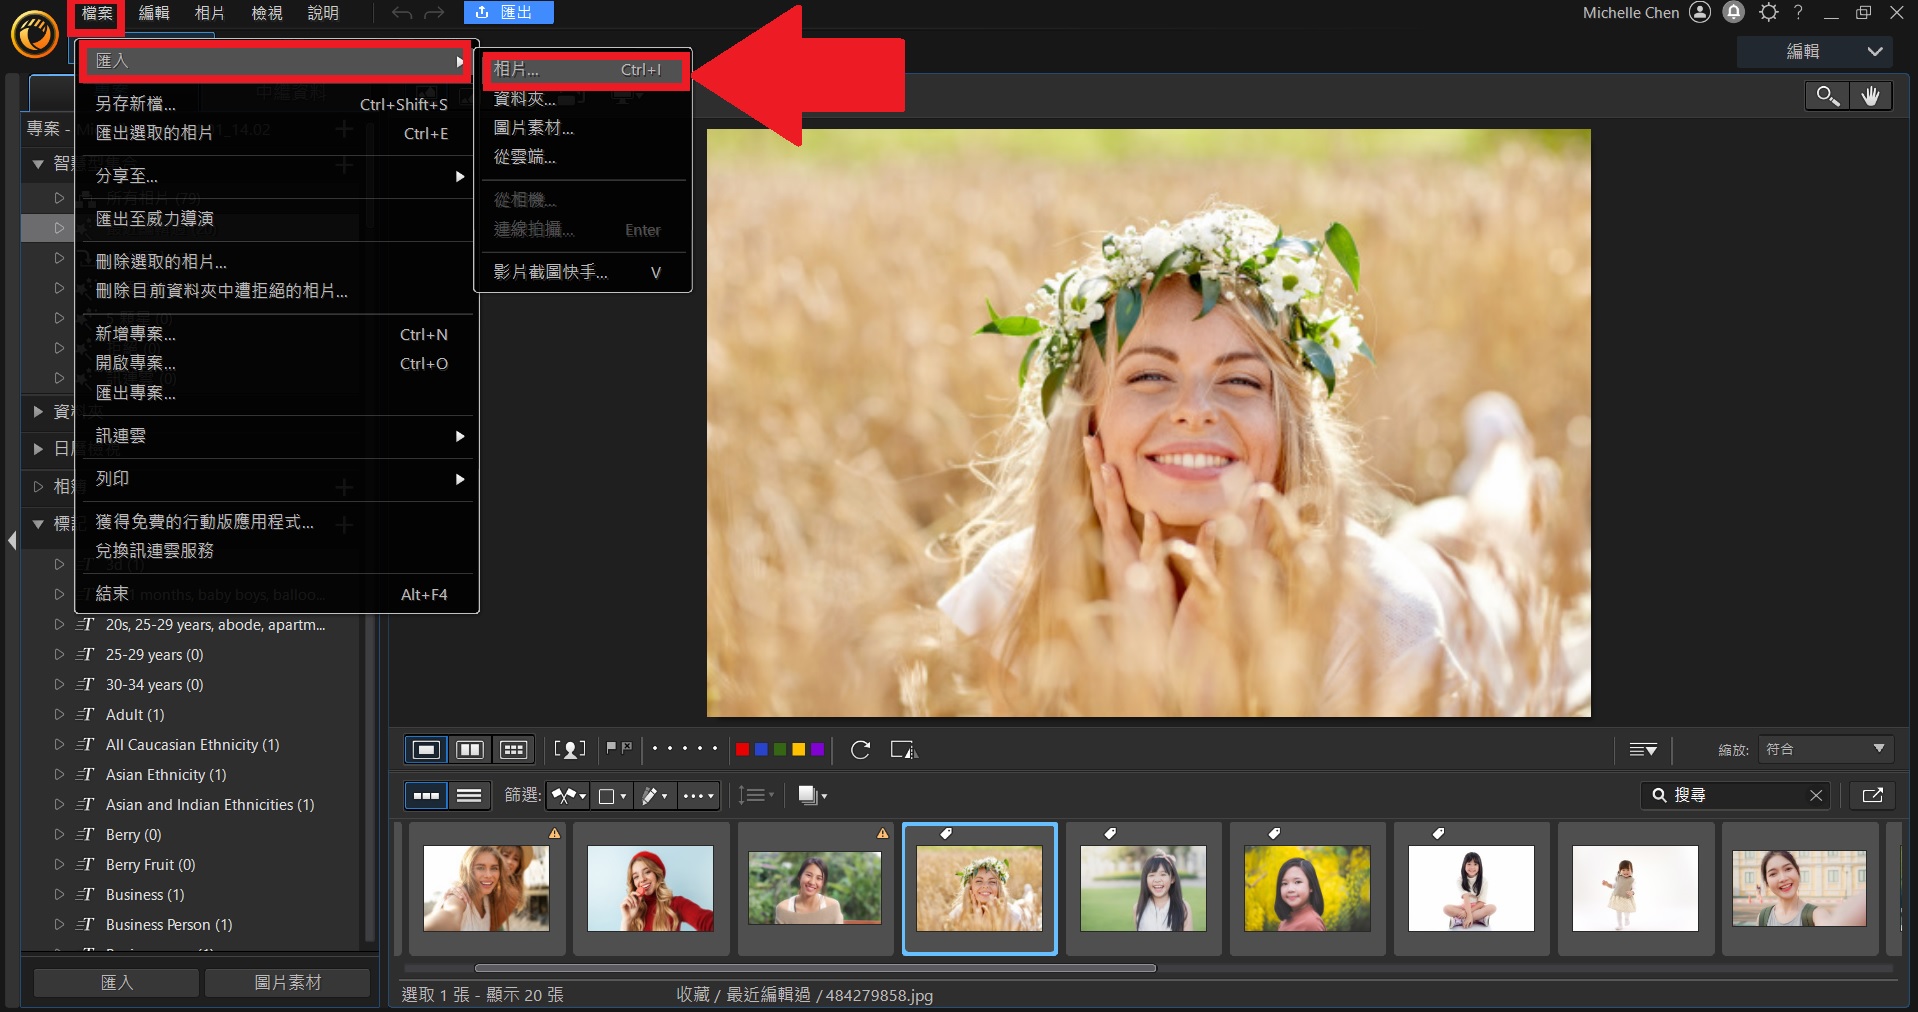Rotate the photo with the rotate icon
This screenshot has width=1918, height=1012.
pos(860,750)
